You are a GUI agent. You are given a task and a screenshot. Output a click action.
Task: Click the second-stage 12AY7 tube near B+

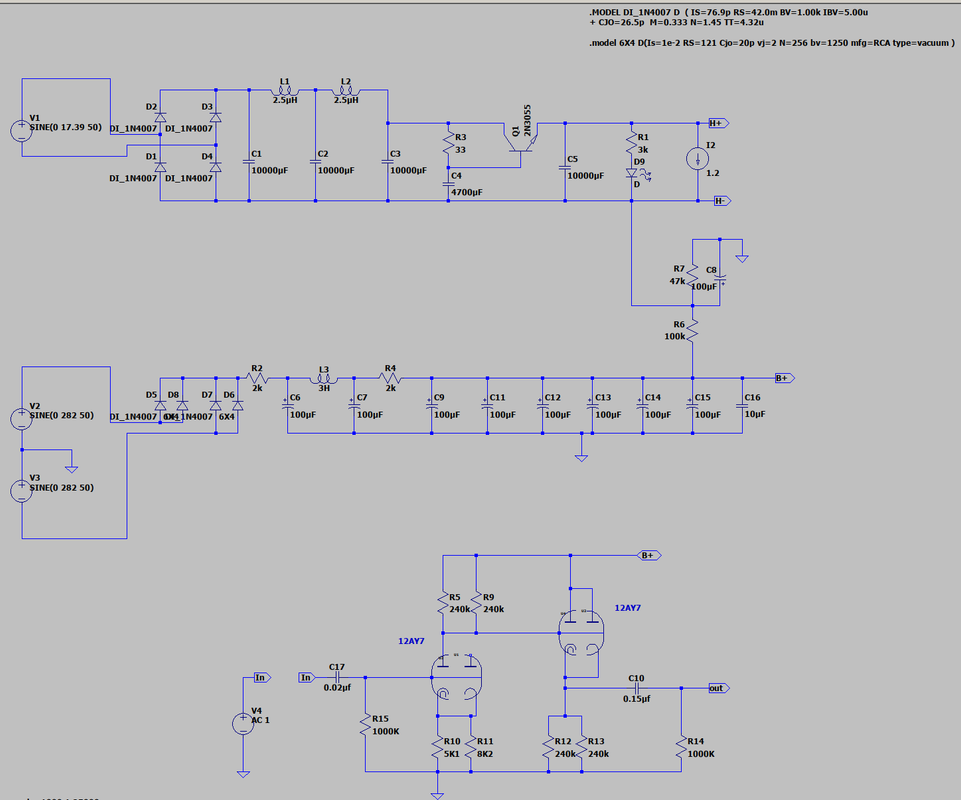coord(581,633)
